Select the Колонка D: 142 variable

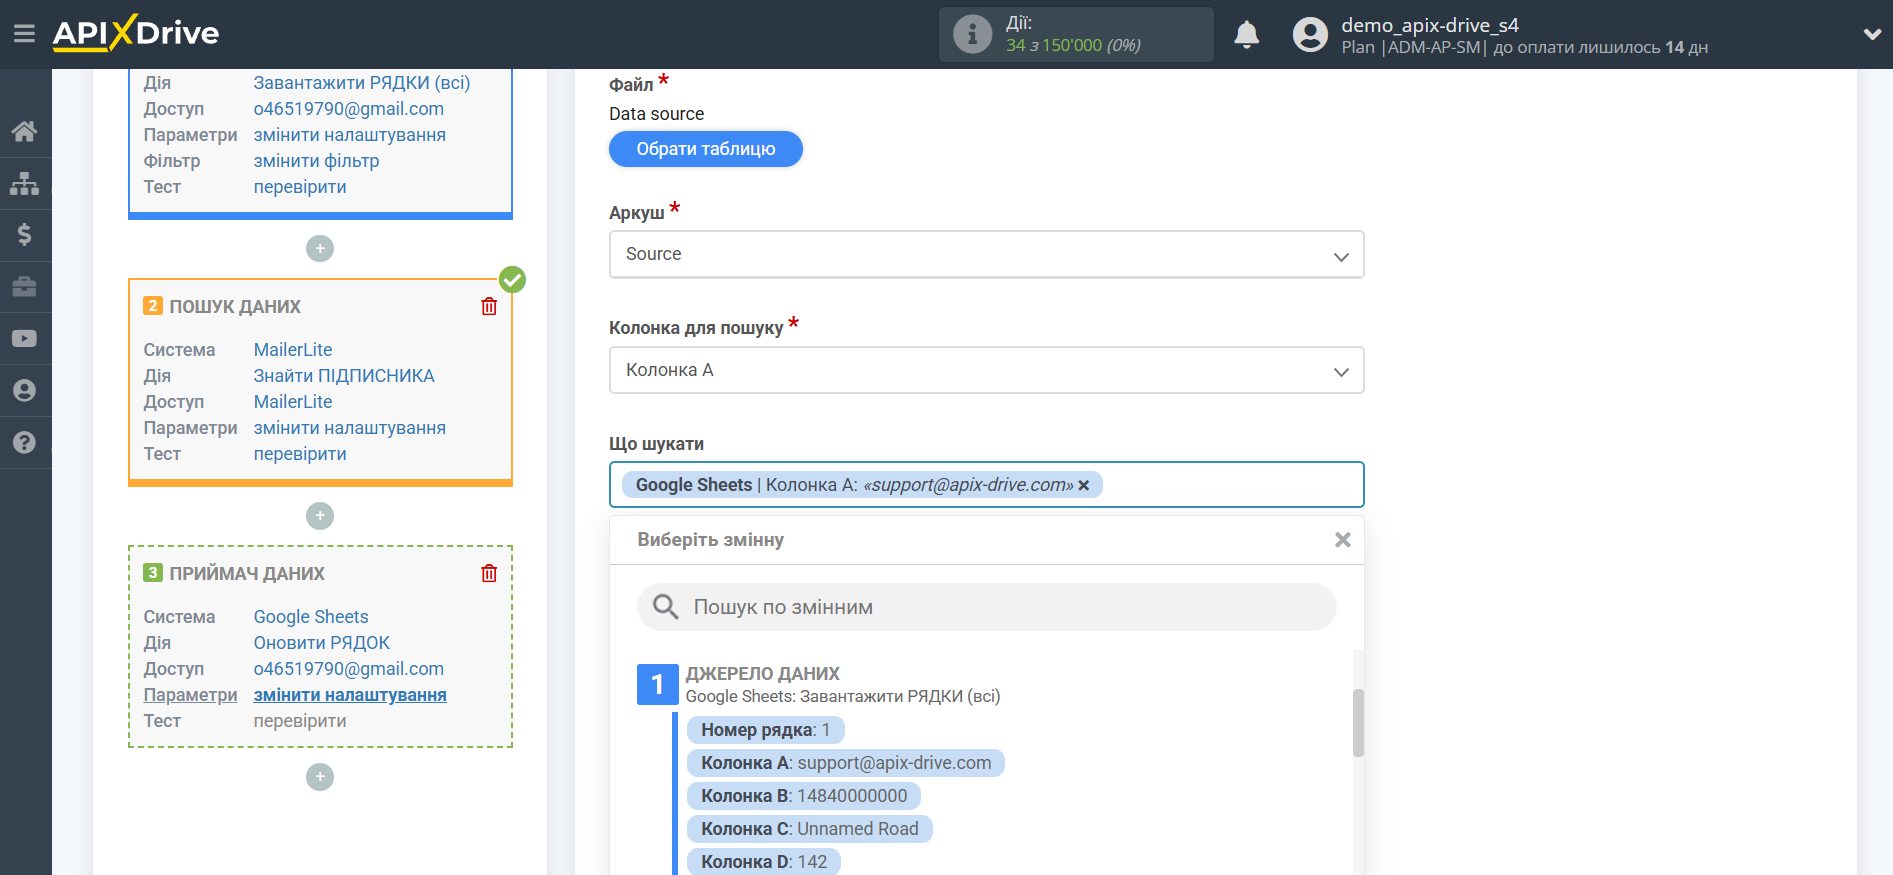764,862
